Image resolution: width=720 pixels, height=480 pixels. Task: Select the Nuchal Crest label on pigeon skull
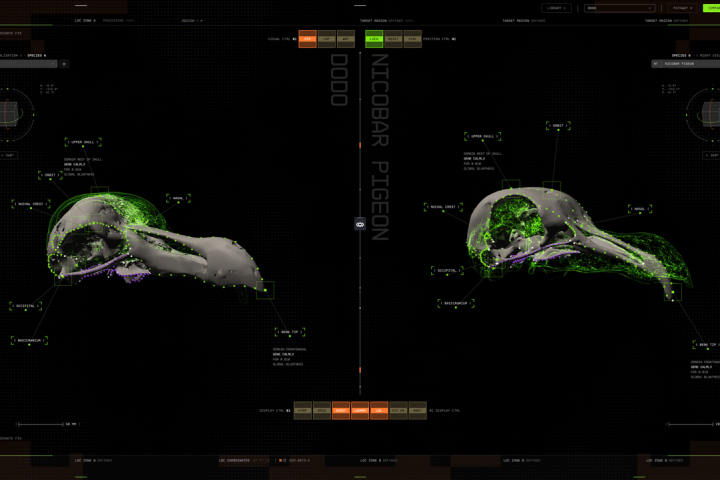(x=443, y=207)
